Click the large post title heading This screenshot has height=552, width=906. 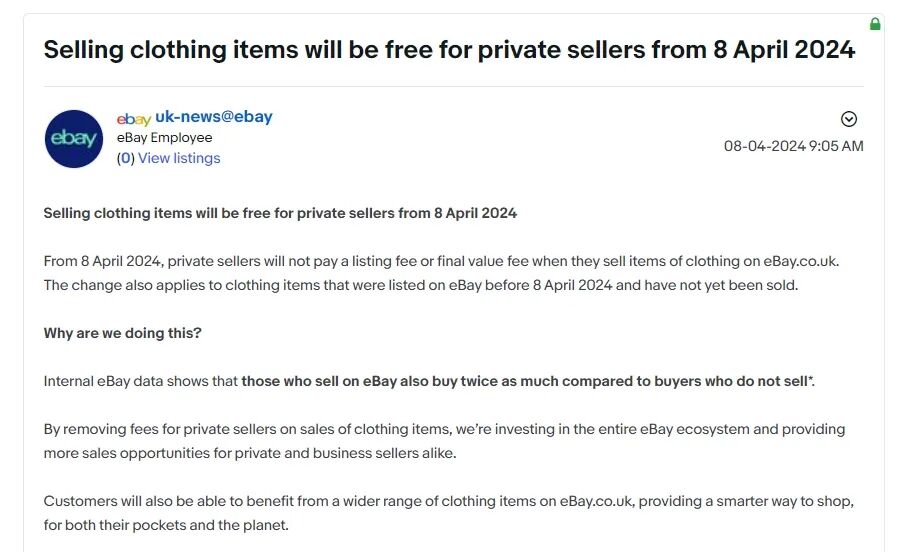(449, 50)
